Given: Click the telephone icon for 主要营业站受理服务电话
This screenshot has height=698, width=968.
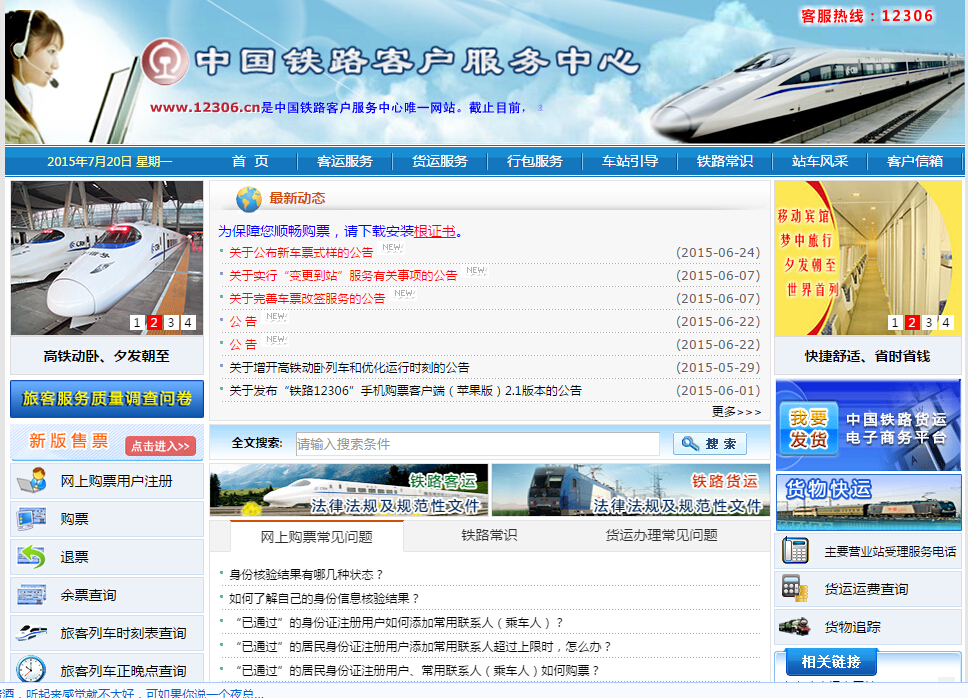Looking at the screenshot, I should click(x=795, y=551).
